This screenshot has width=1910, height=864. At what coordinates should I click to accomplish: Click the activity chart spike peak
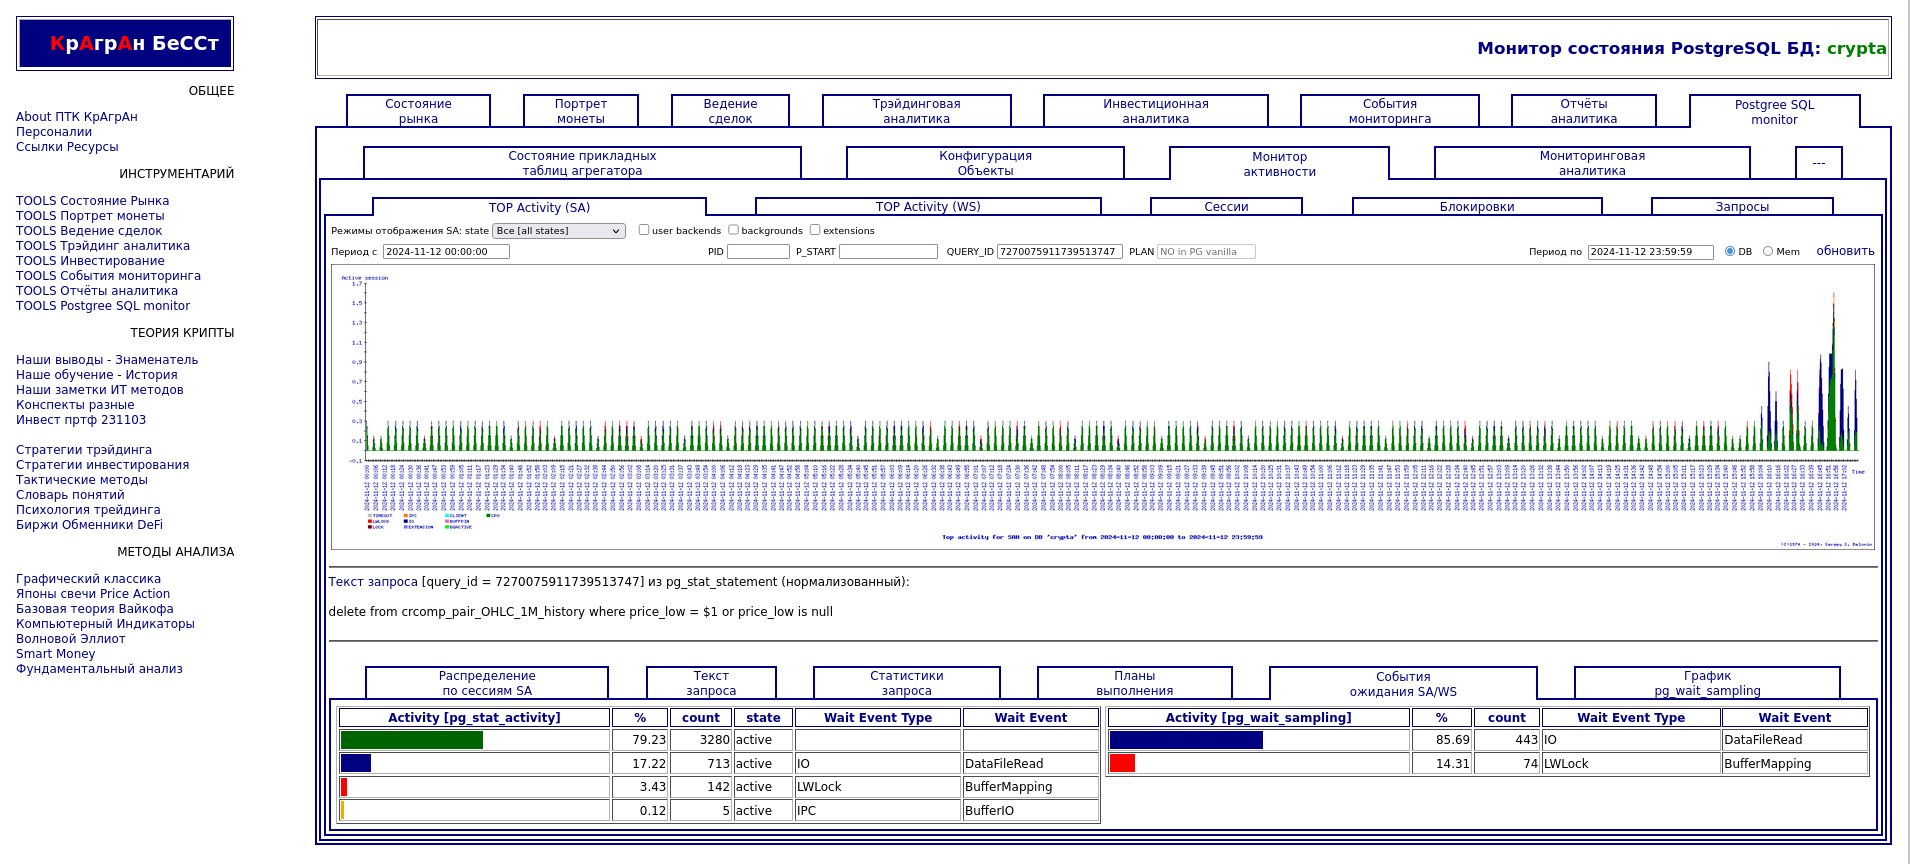pyautogui.click(x=1833, y=300)
